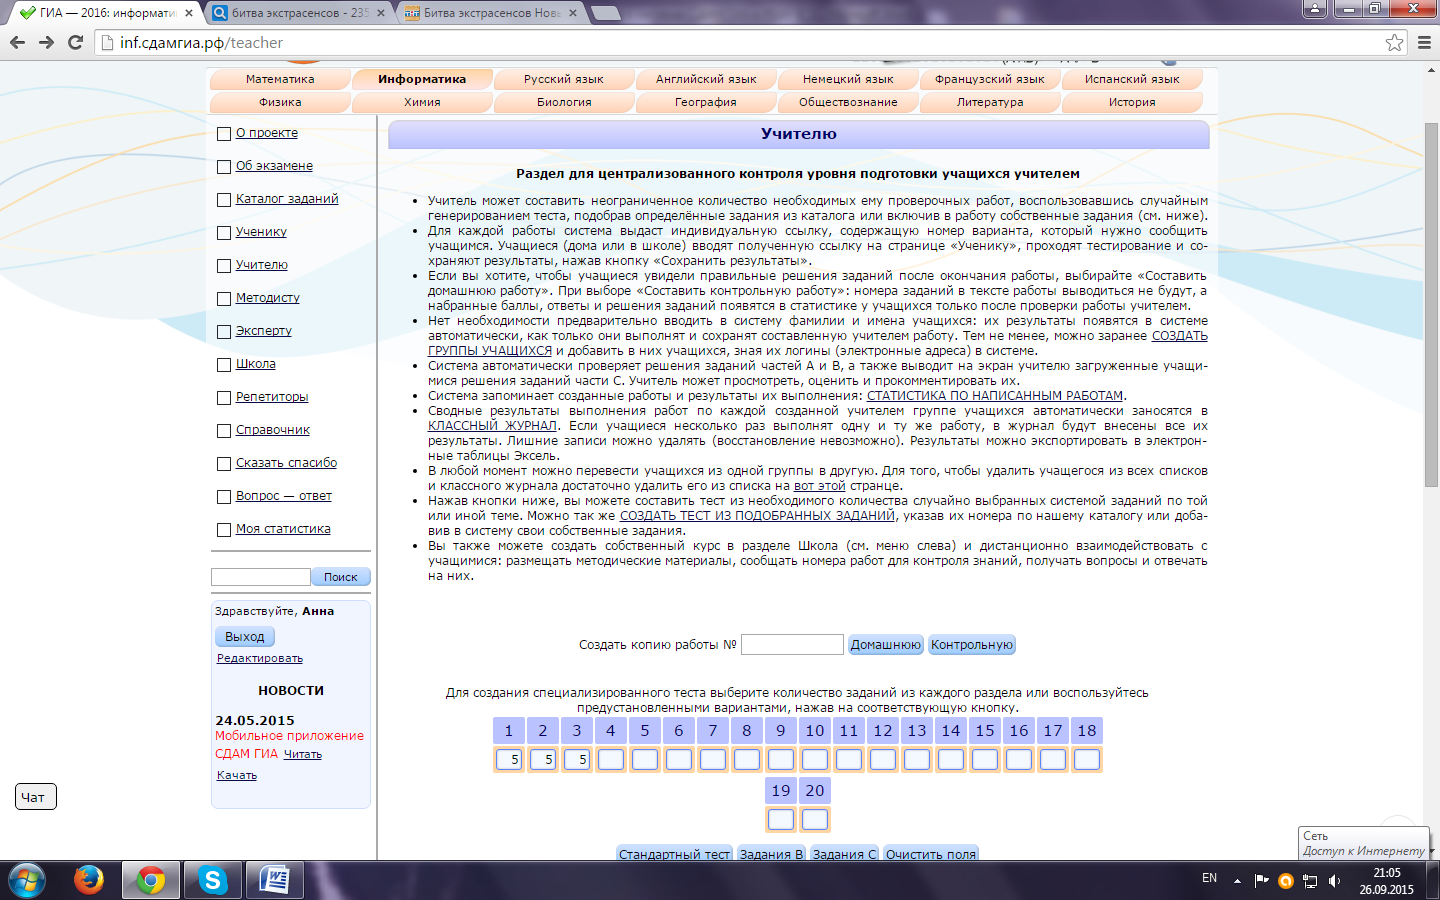Click the work copy number input field
Image resolution: width=1440 pixels, height=900 pixels.
(x=792, y=645)
